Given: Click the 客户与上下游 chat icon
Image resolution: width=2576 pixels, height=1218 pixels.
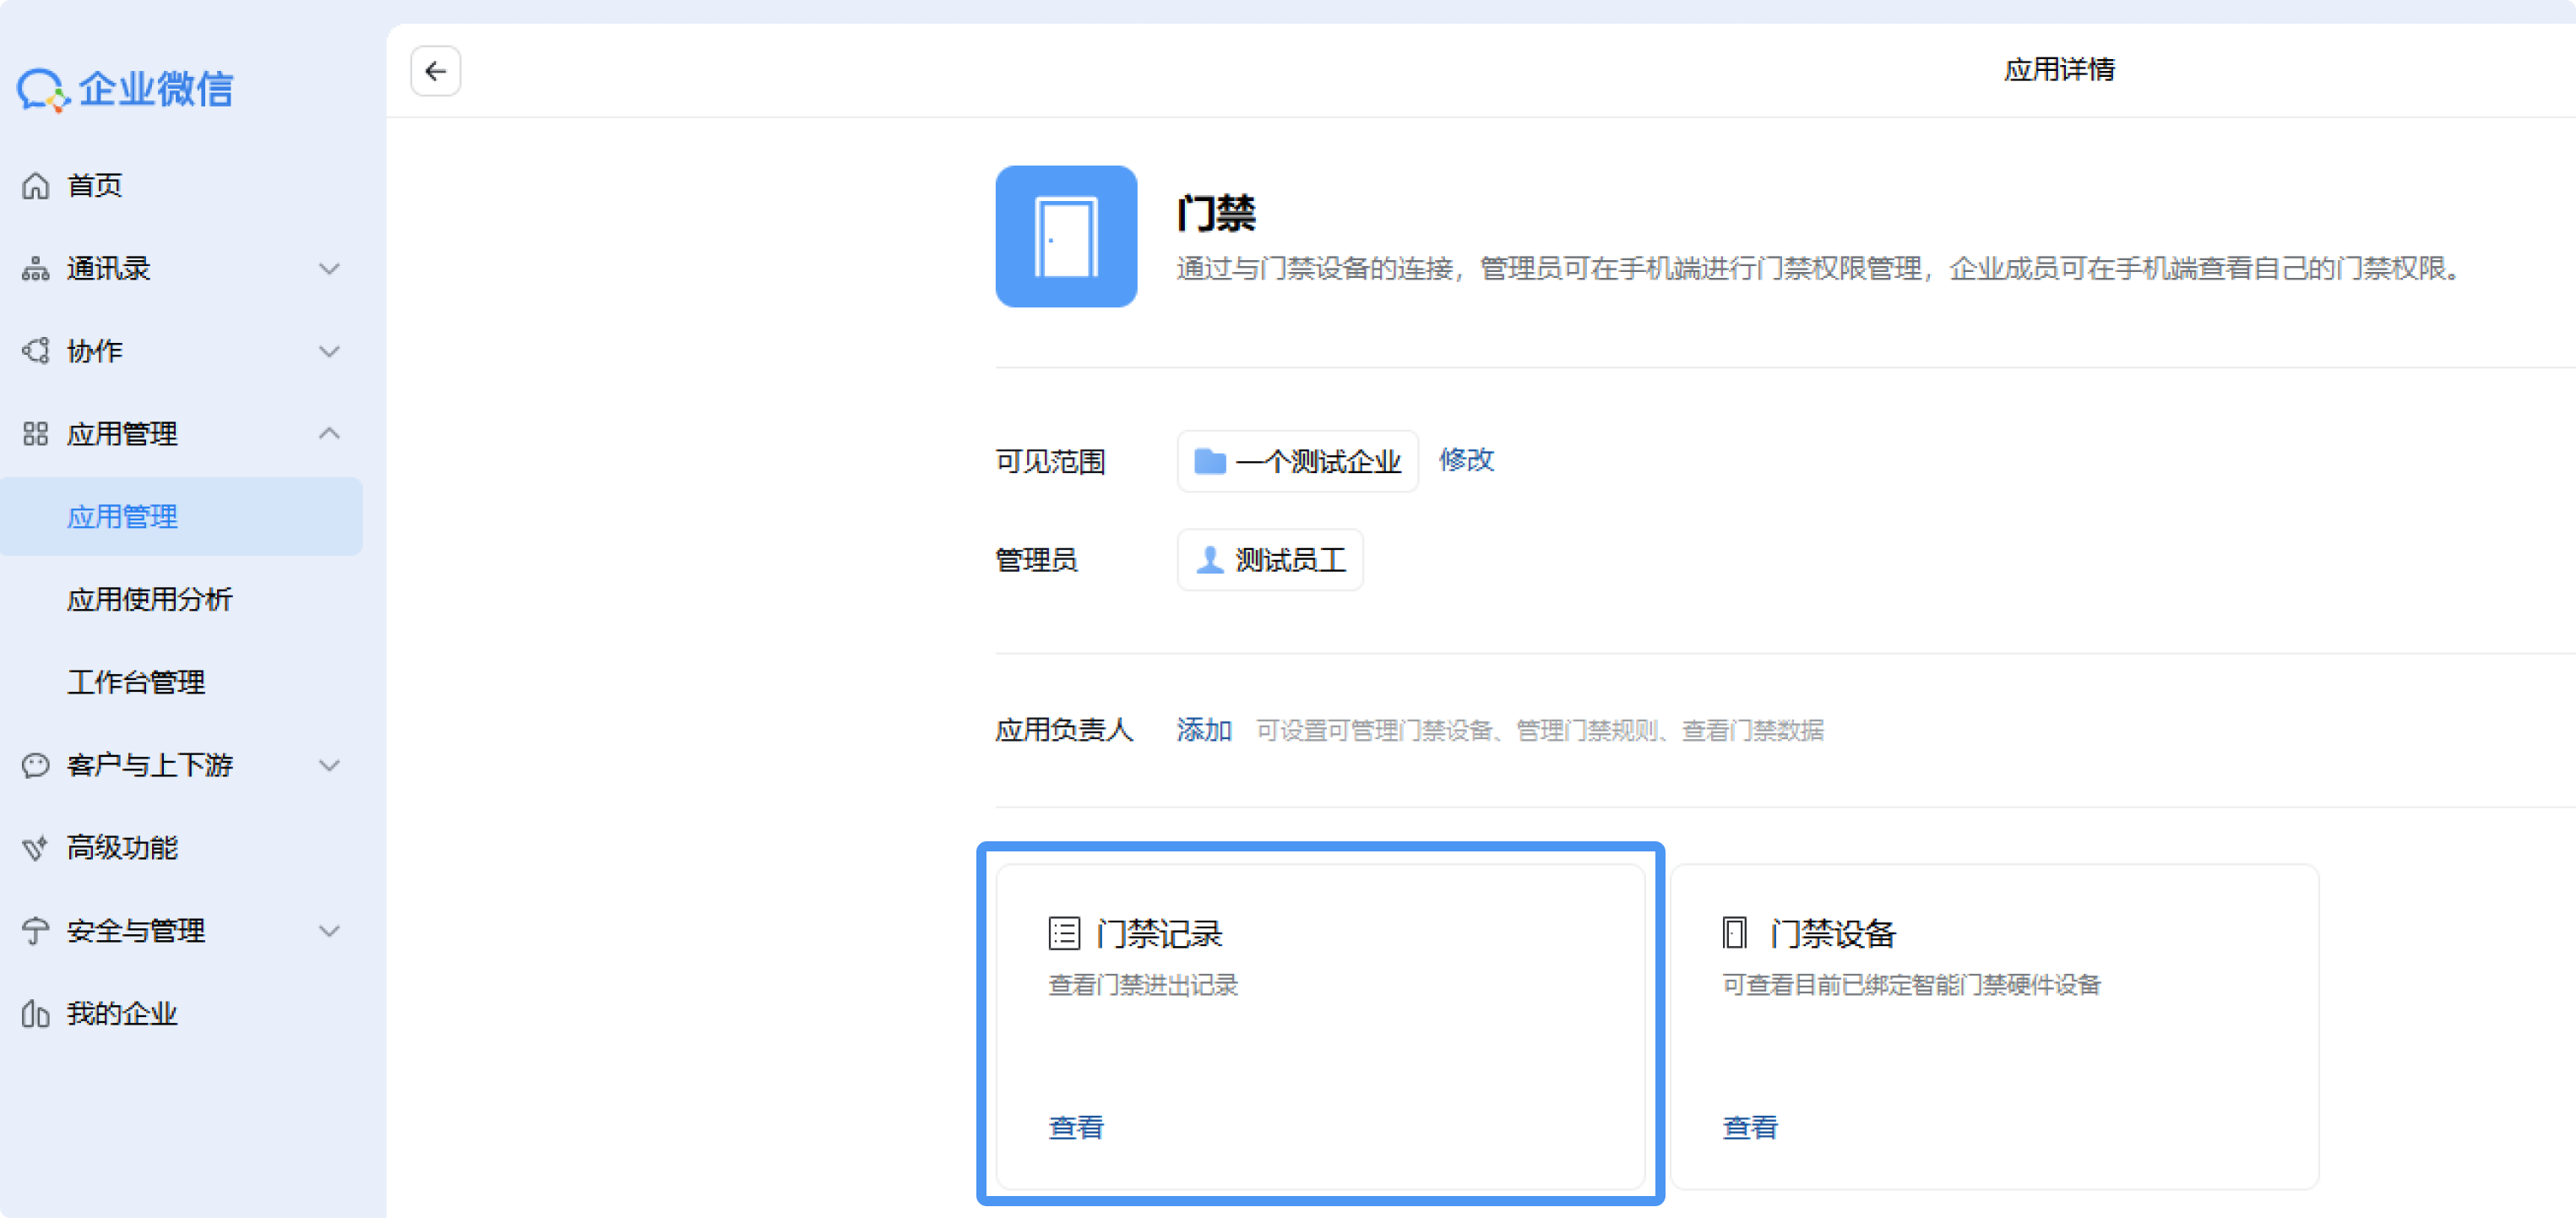Looking at the screenshot, I should coord(35,766).
